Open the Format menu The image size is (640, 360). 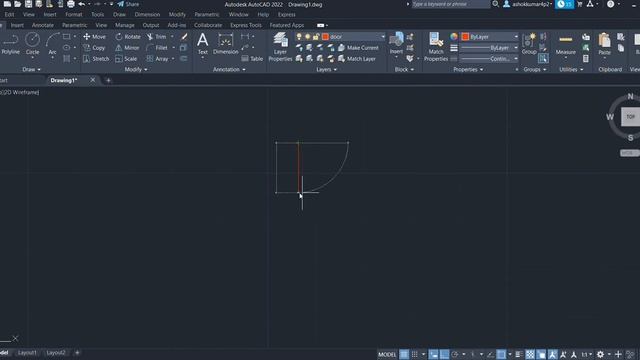pyautogui.click(x=73, y=14)
